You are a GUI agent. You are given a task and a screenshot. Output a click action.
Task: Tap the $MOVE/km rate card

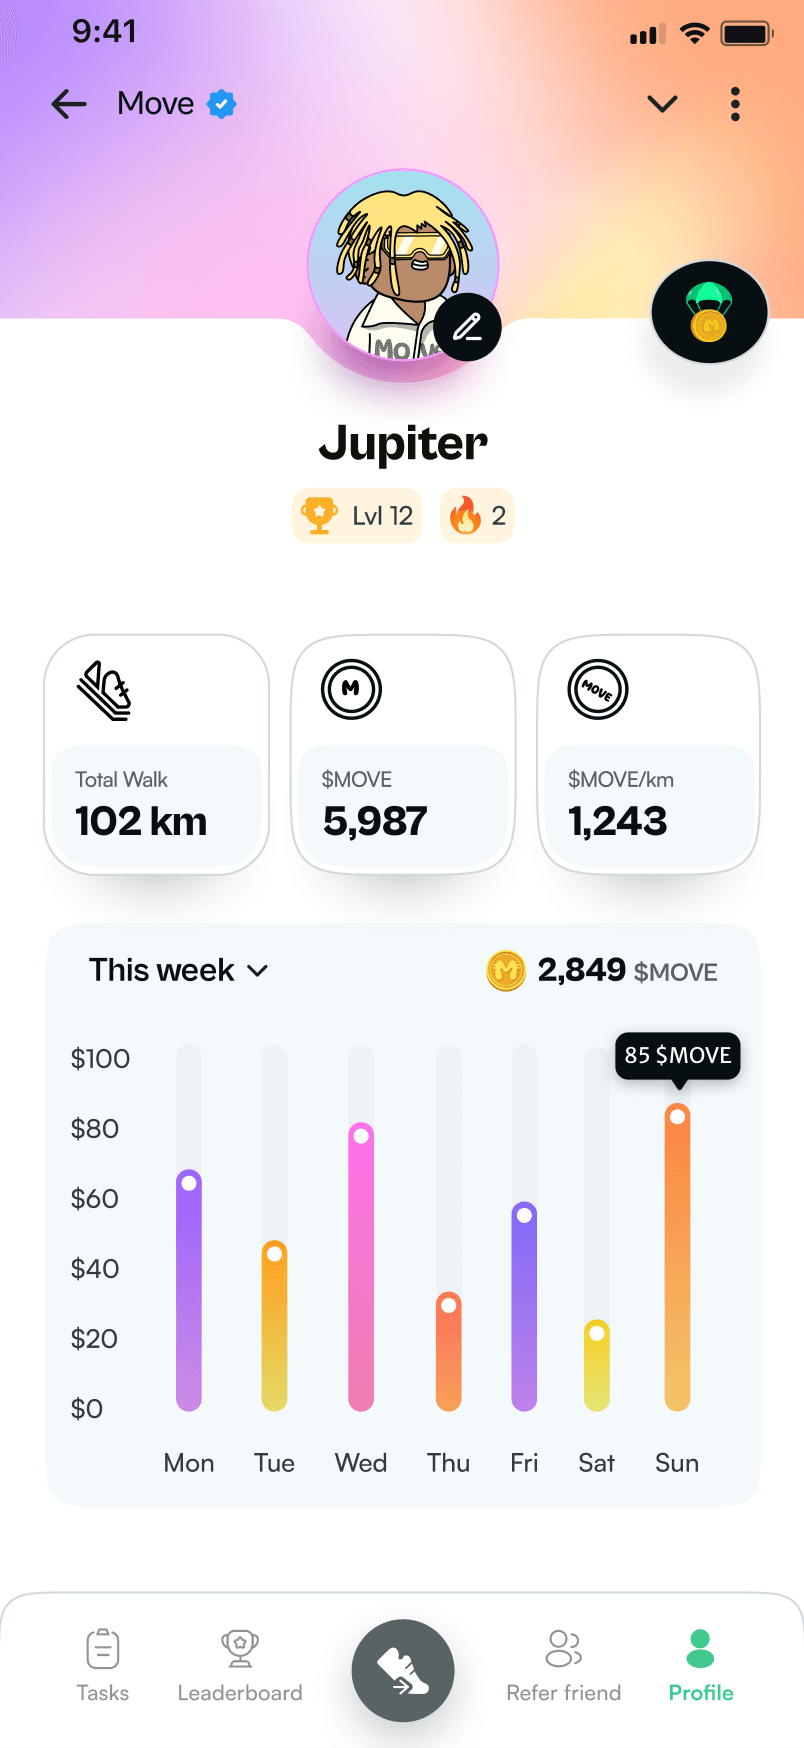point(649,754)
